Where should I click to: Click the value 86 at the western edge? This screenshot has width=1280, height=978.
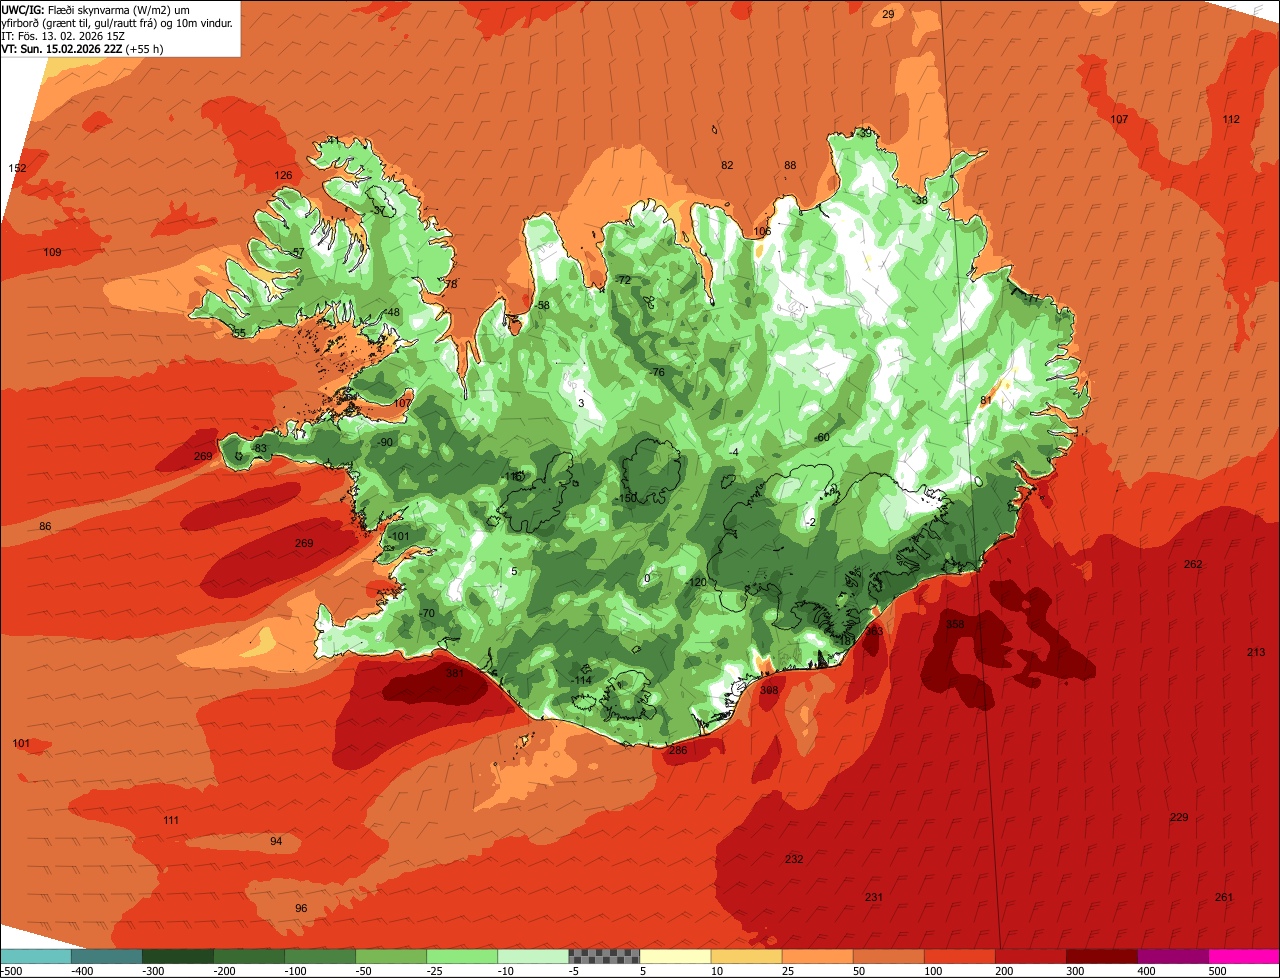point(45,526)
